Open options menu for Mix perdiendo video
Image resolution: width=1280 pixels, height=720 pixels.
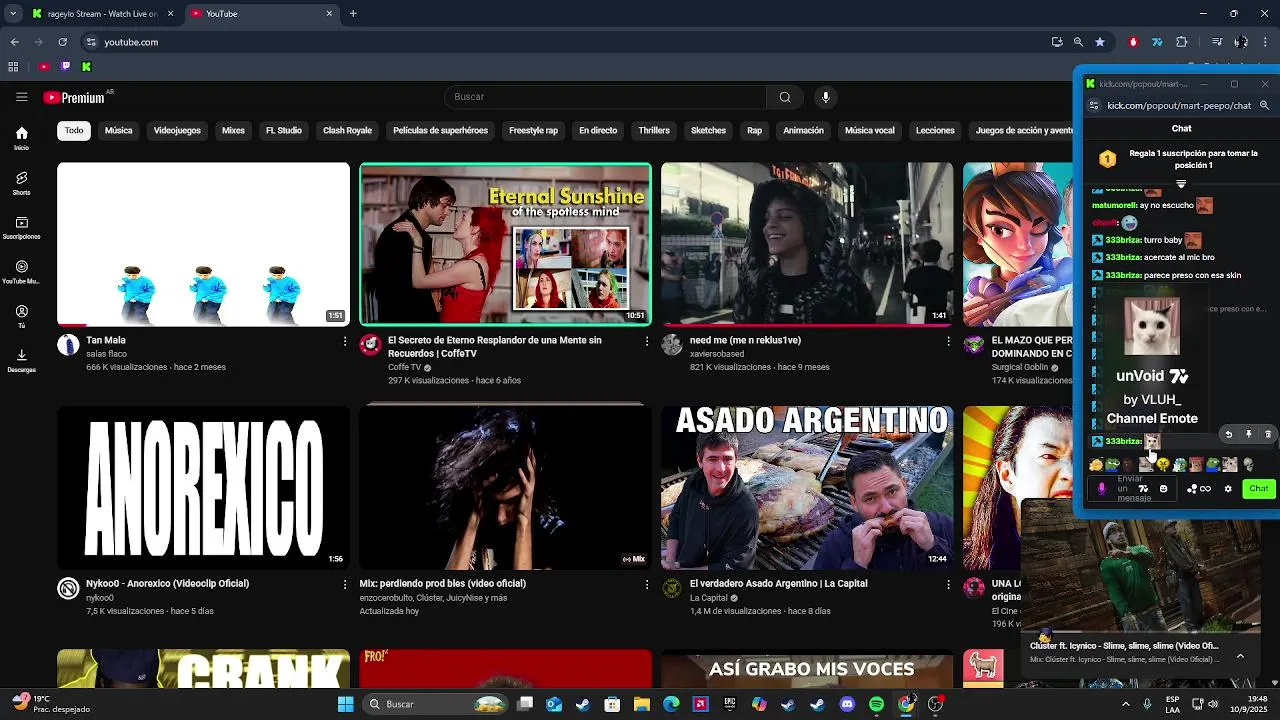click(647, 584)
